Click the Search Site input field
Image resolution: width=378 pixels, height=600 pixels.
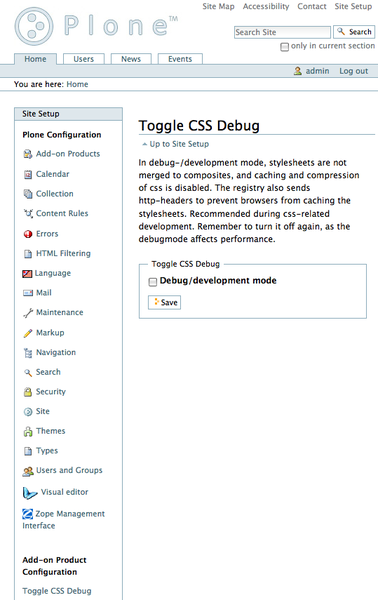[282, 32]
